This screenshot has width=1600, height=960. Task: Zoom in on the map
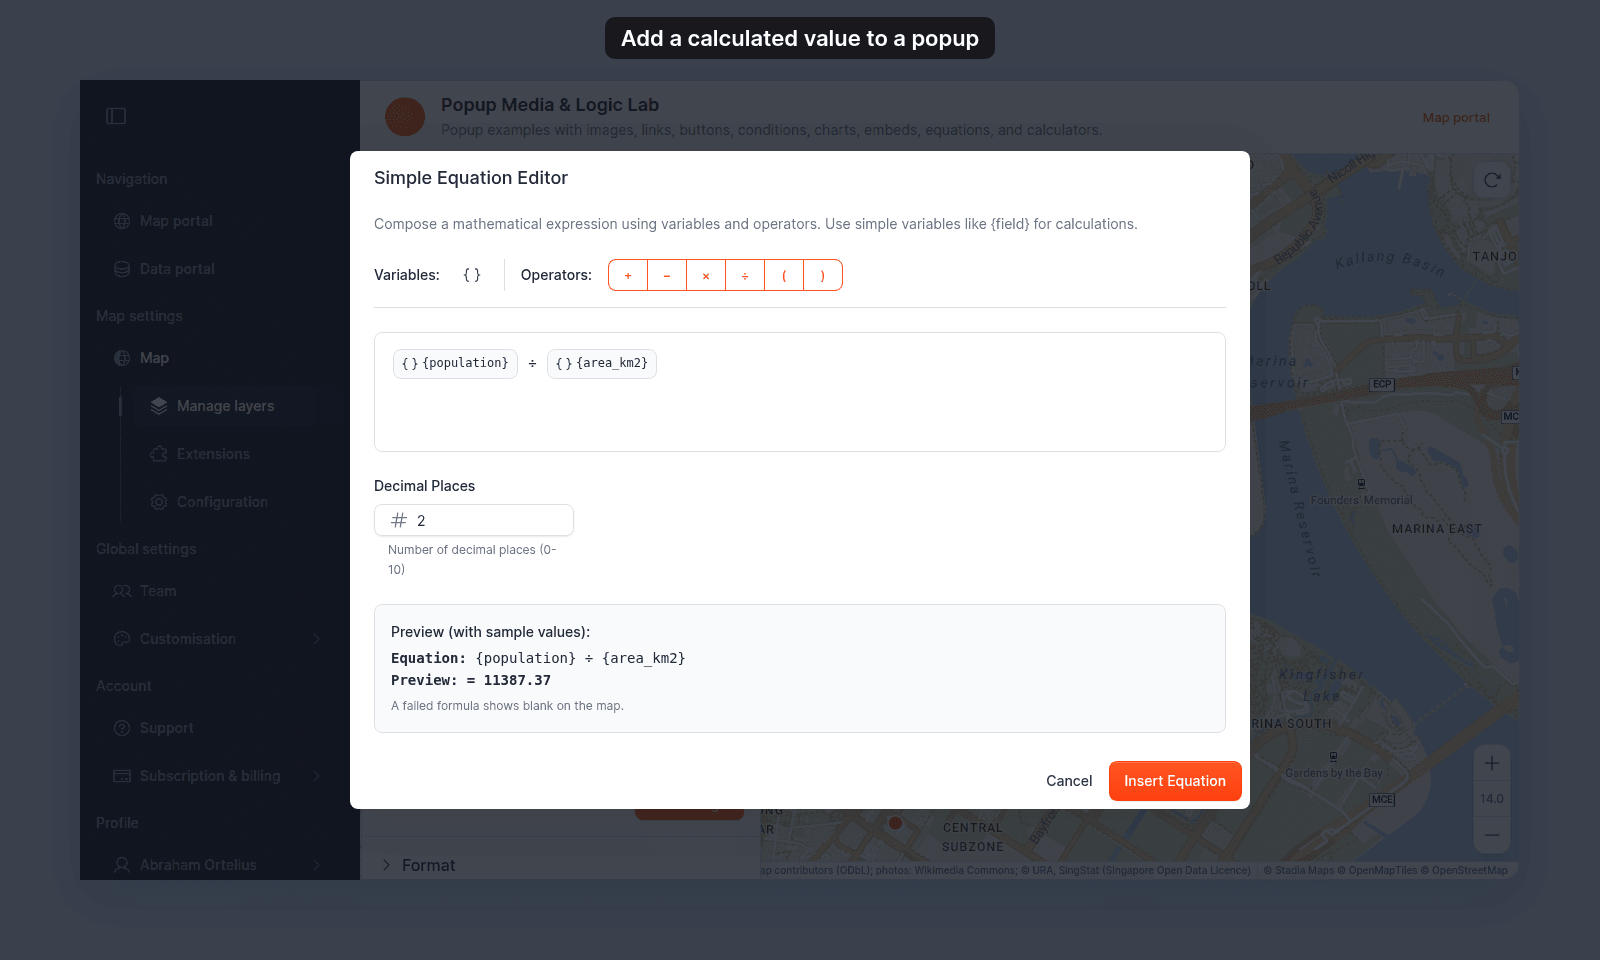pyautogui.click(x=1492, y=763)
